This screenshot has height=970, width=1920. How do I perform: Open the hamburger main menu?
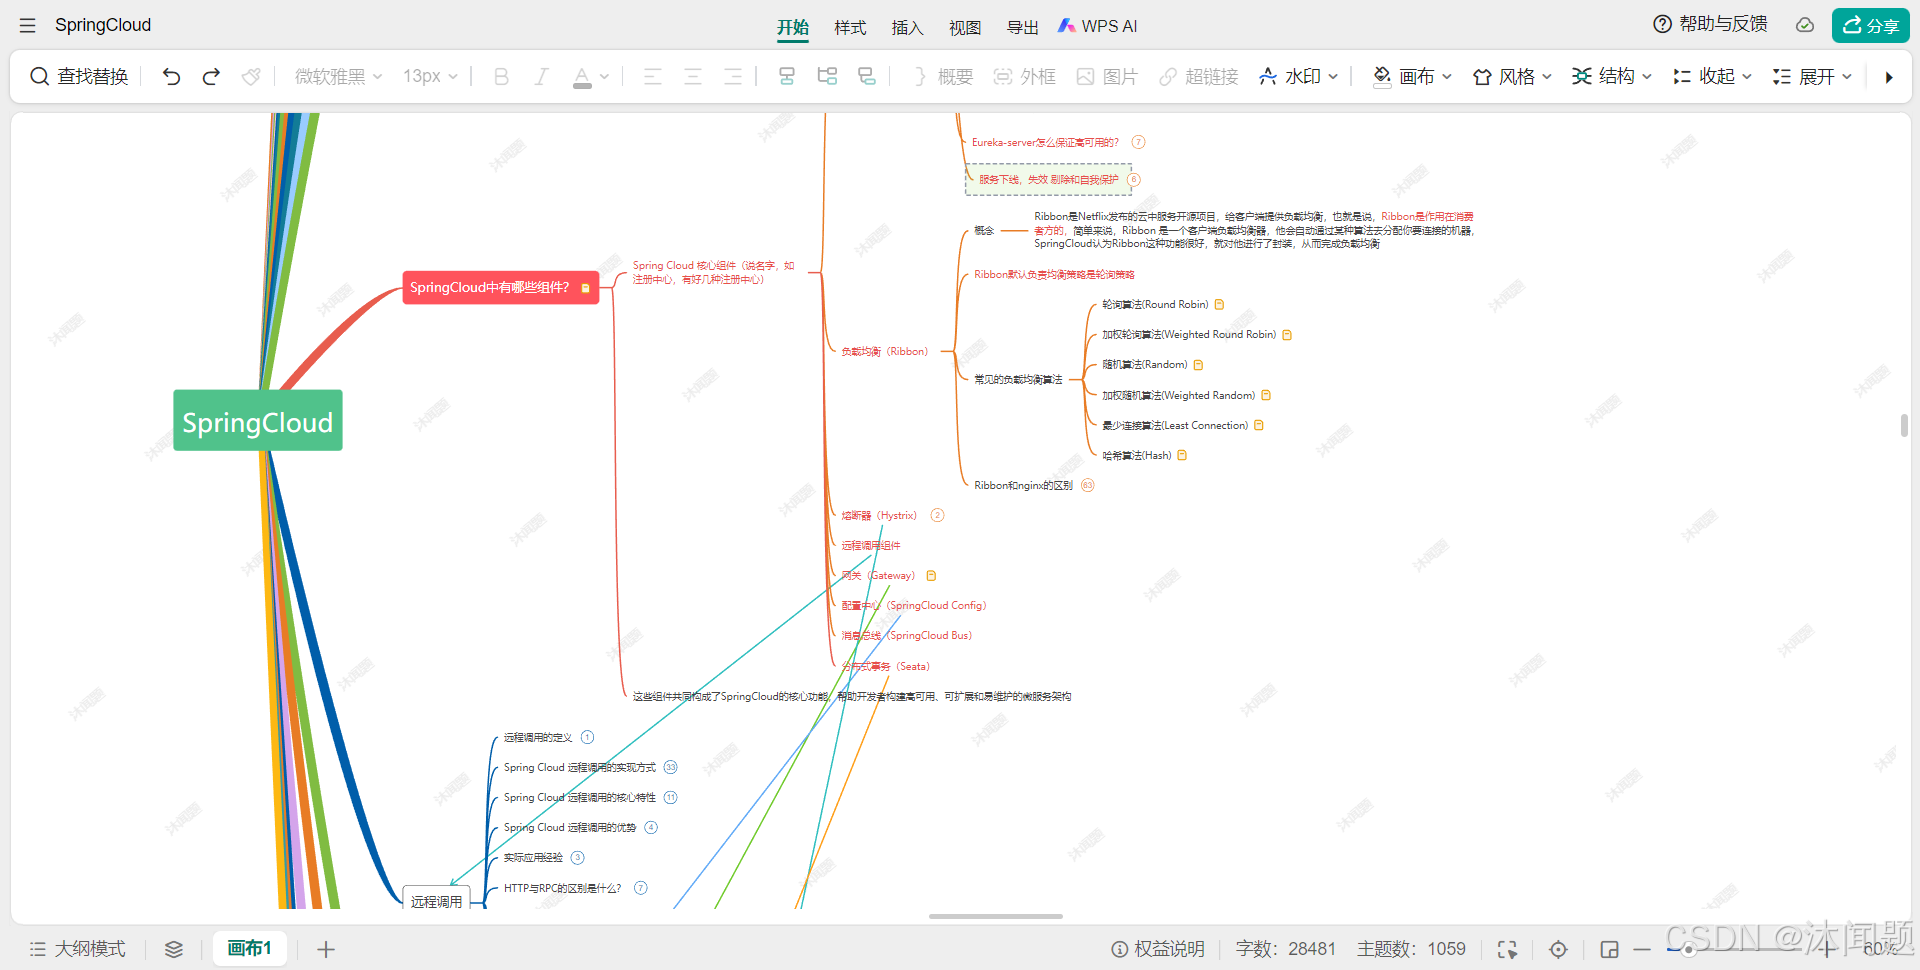[27, 25]
